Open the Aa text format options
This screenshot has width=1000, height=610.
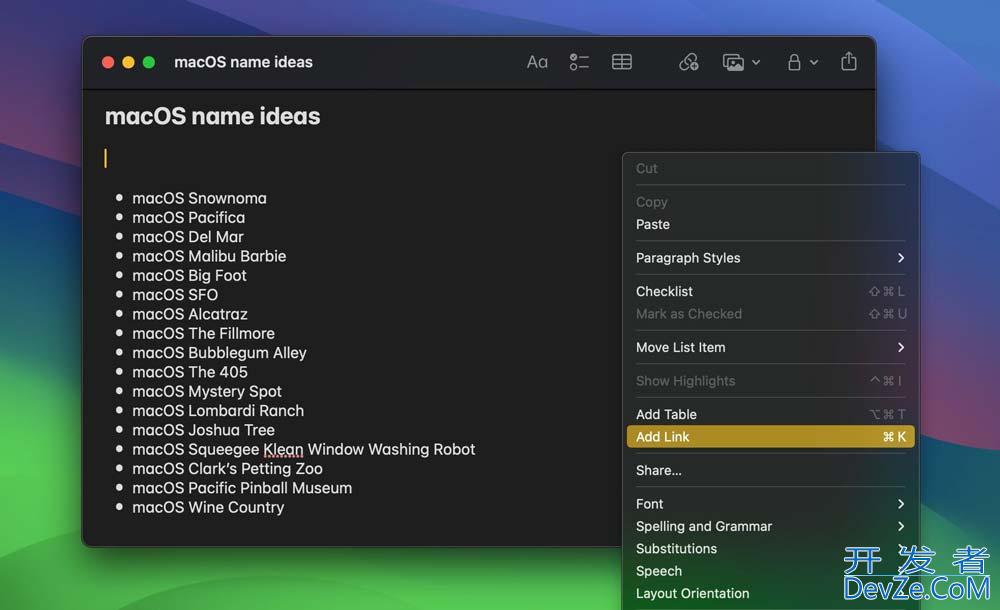[537, 62]
